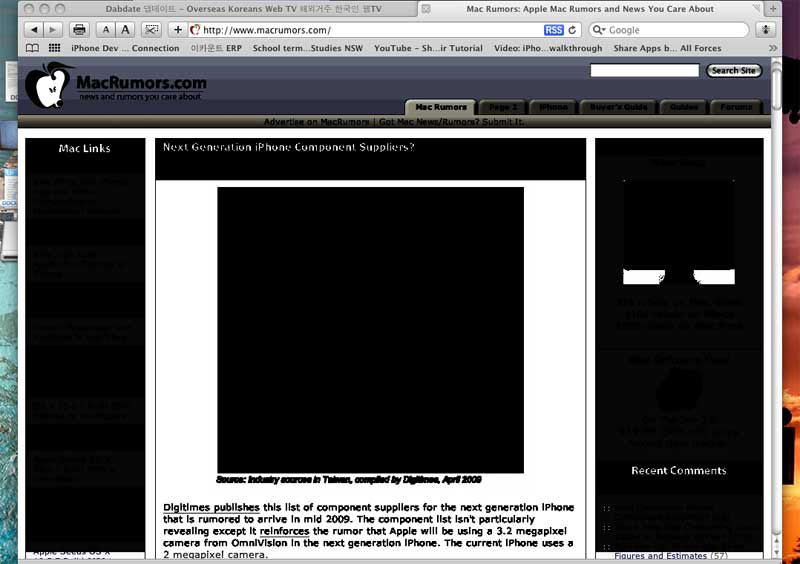Open the YouTube Tutorial bookmark

428,48
